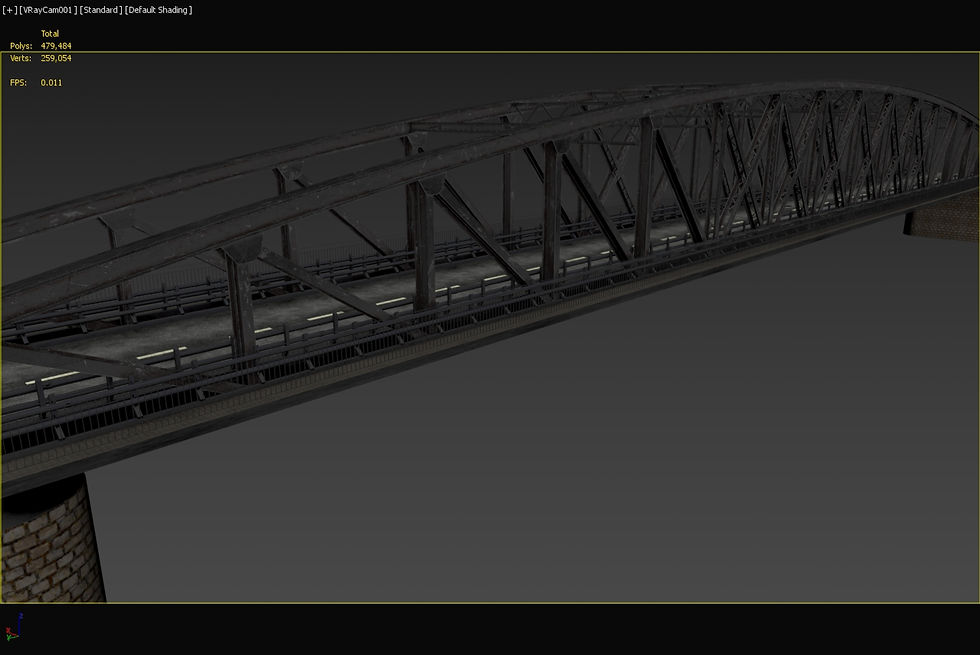Select the Verts count value 259,054
Image resolution: width=980 pixels, height=655 pixels.
pyautogui.click(x=56, y=58)
